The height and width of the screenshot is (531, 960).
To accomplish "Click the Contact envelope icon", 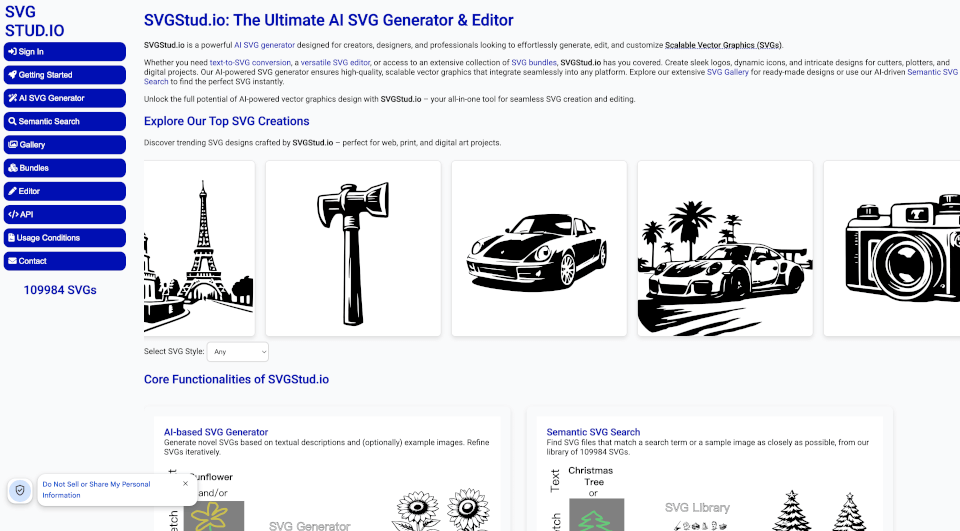I will [x=12, y=261].
